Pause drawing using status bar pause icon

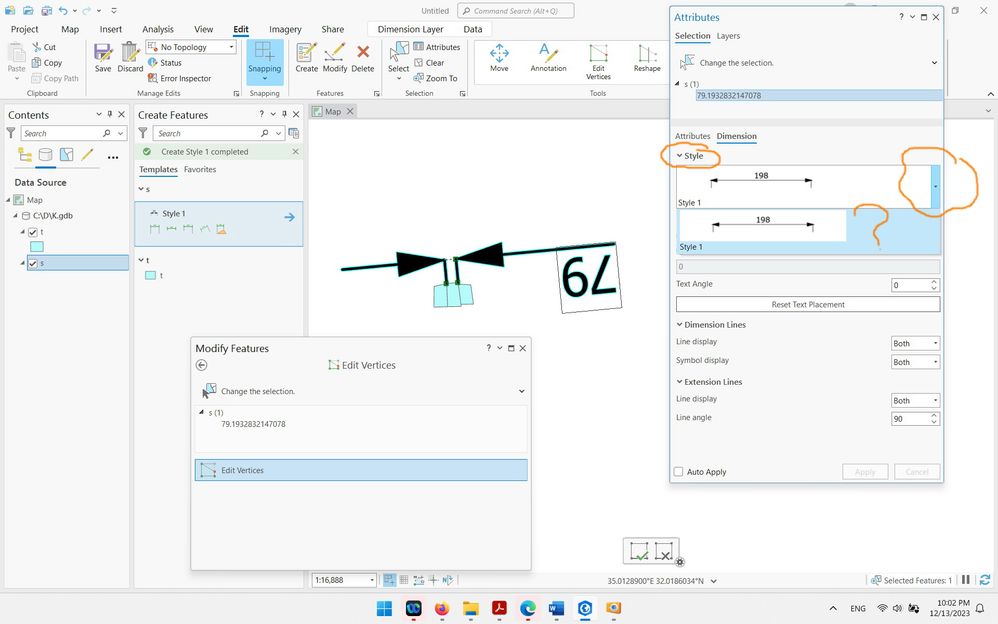[966, 580]
